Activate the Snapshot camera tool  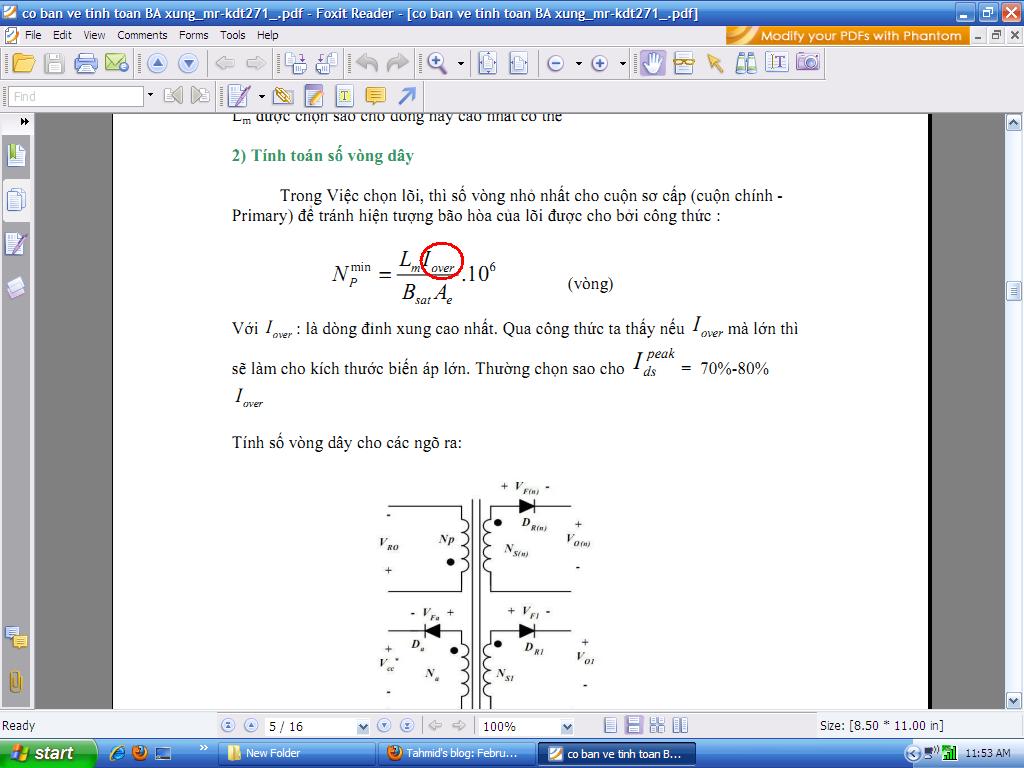point(807,63)
